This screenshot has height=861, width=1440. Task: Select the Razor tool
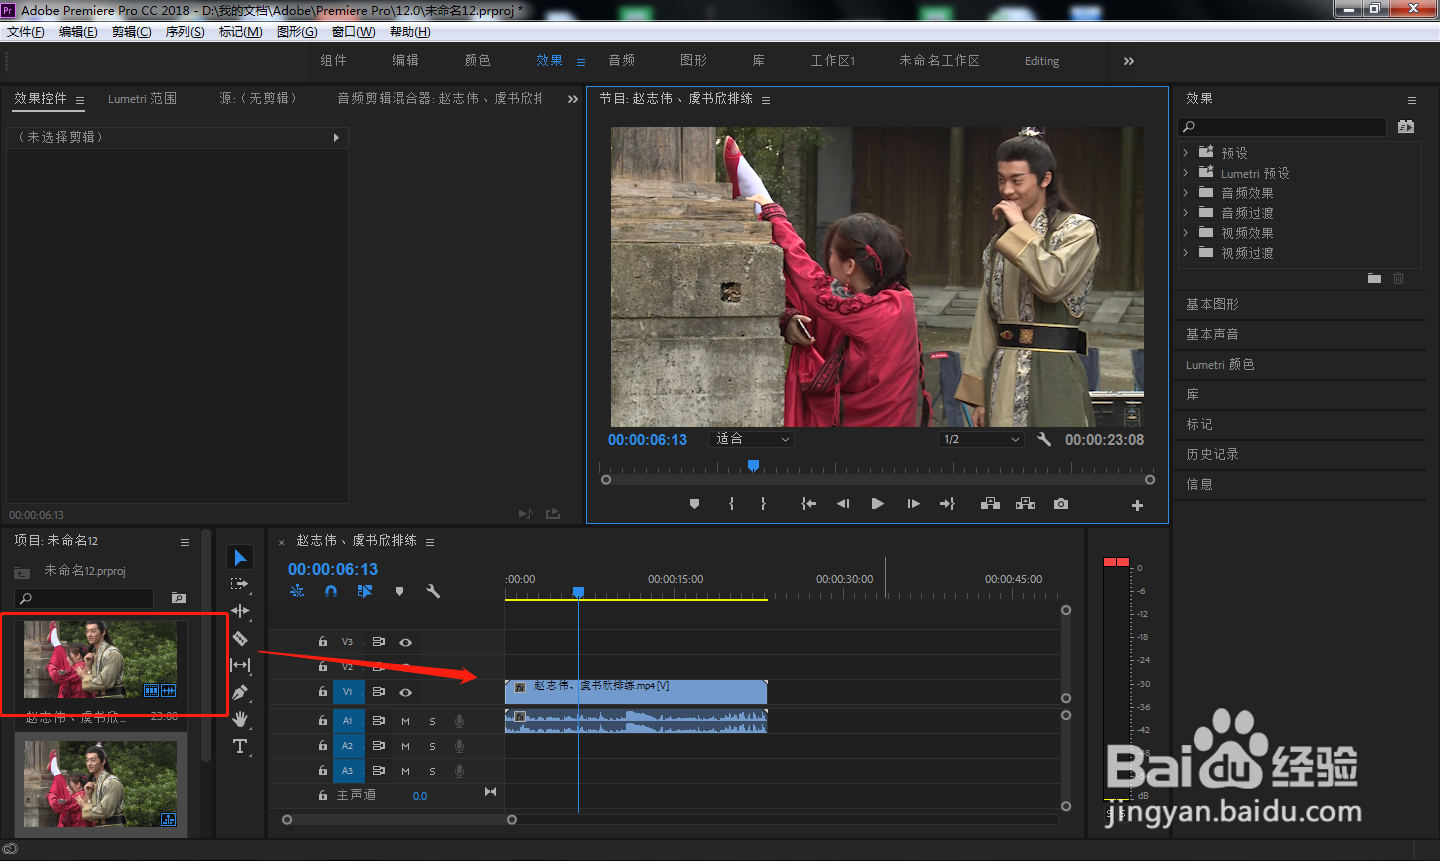tap(240, 638)
